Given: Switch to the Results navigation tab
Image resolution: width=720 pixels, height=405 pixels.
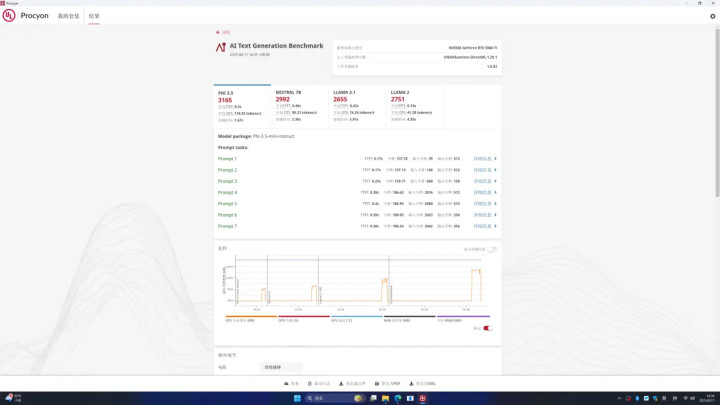Looking at the screenshot, I should coord(94,16).
